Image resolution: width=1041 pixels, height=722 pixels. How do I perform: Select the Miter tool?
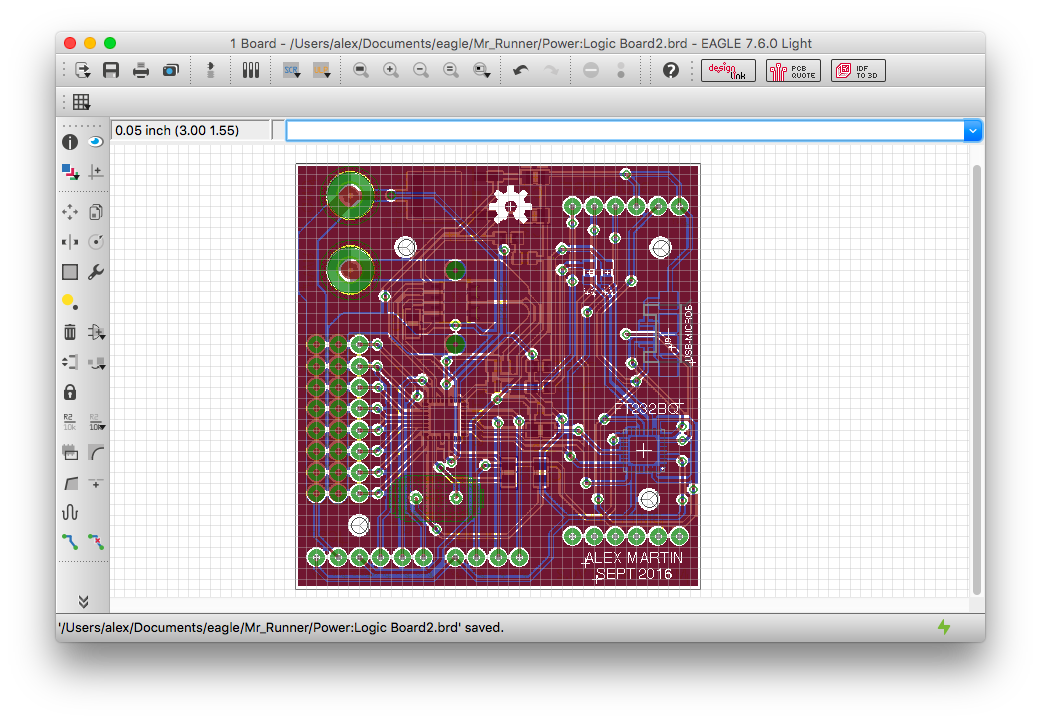coord(96,453)
